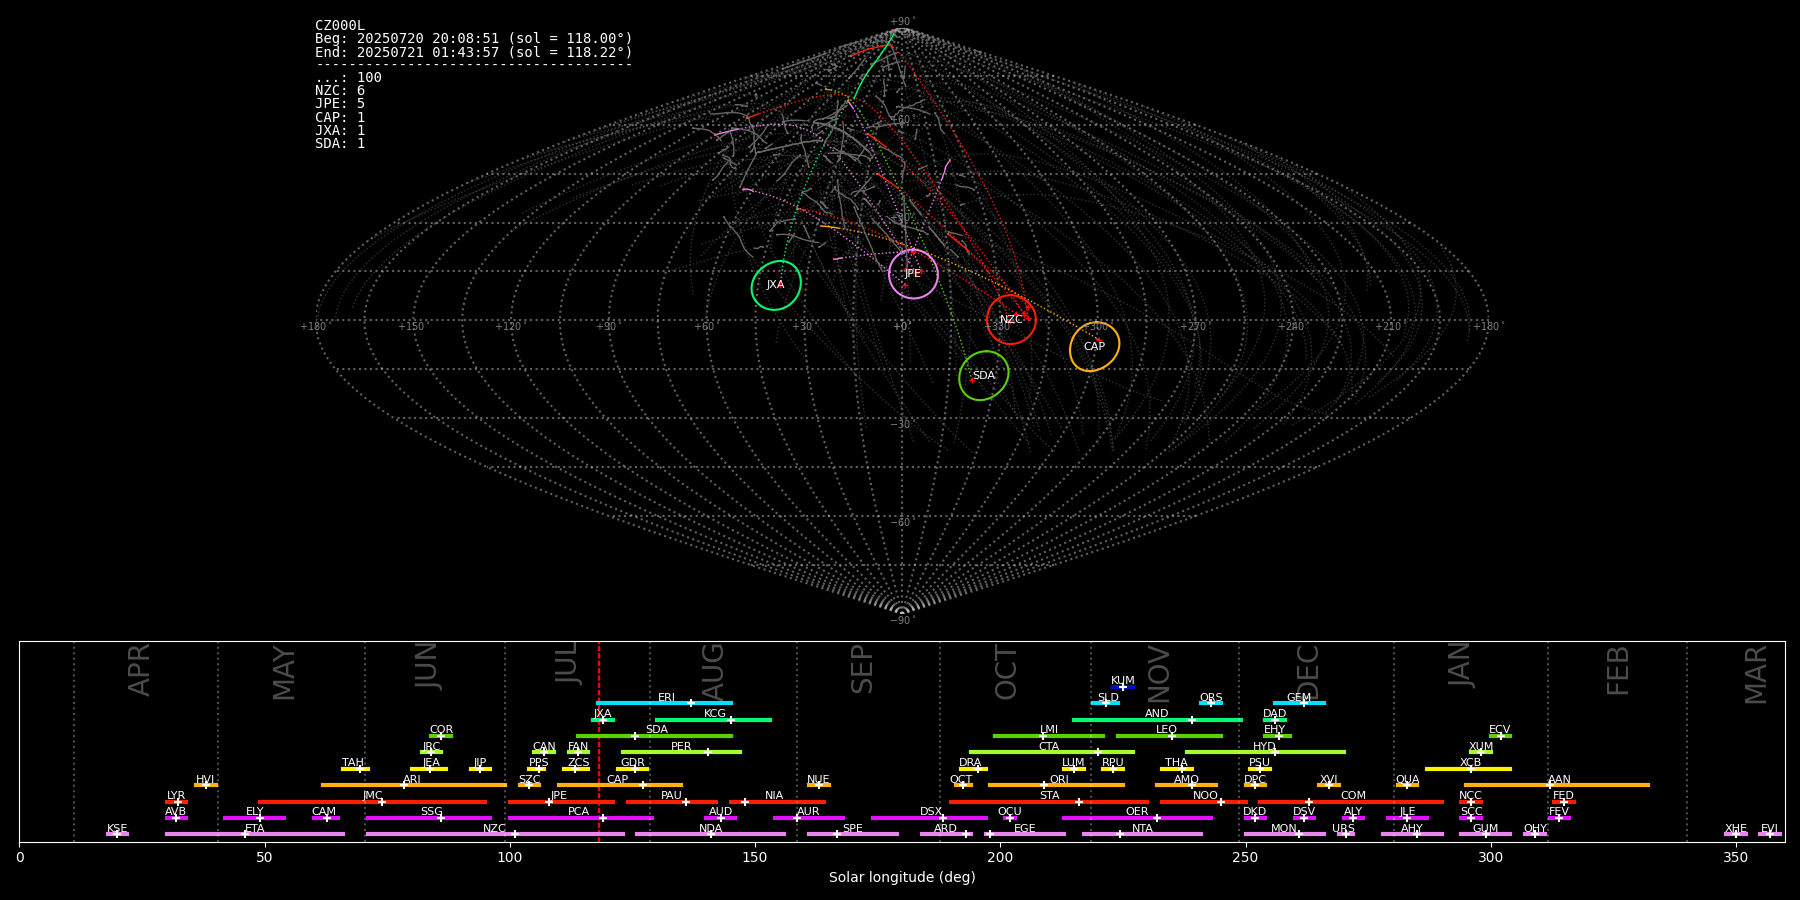Click the JUL month label
1800x900 pixels.
(567, 663)
